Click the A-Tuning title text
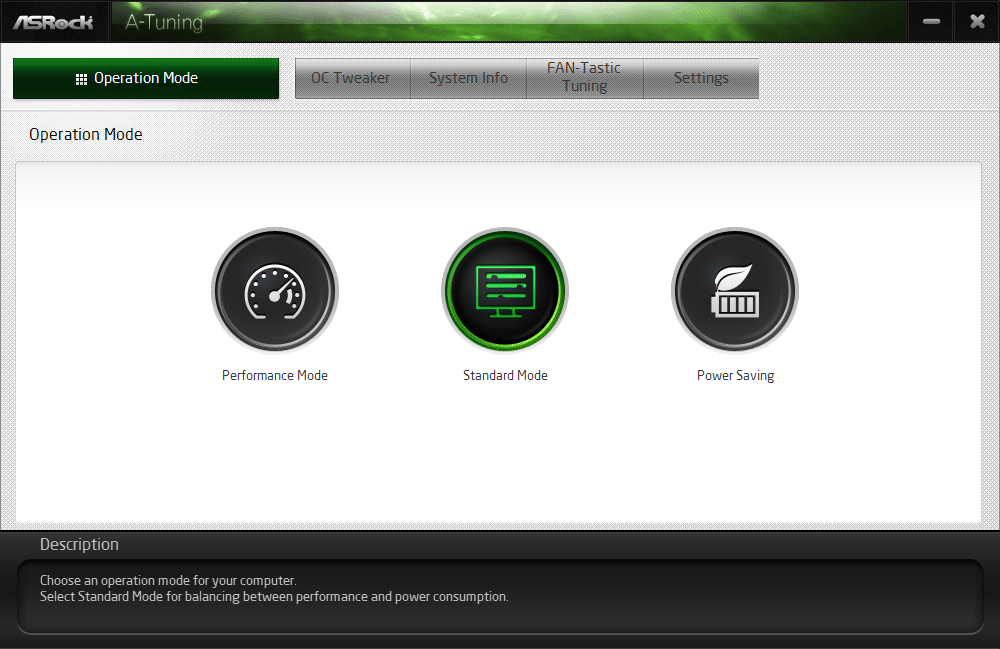This screenshot has width=1000, height=649. [164, 22]
